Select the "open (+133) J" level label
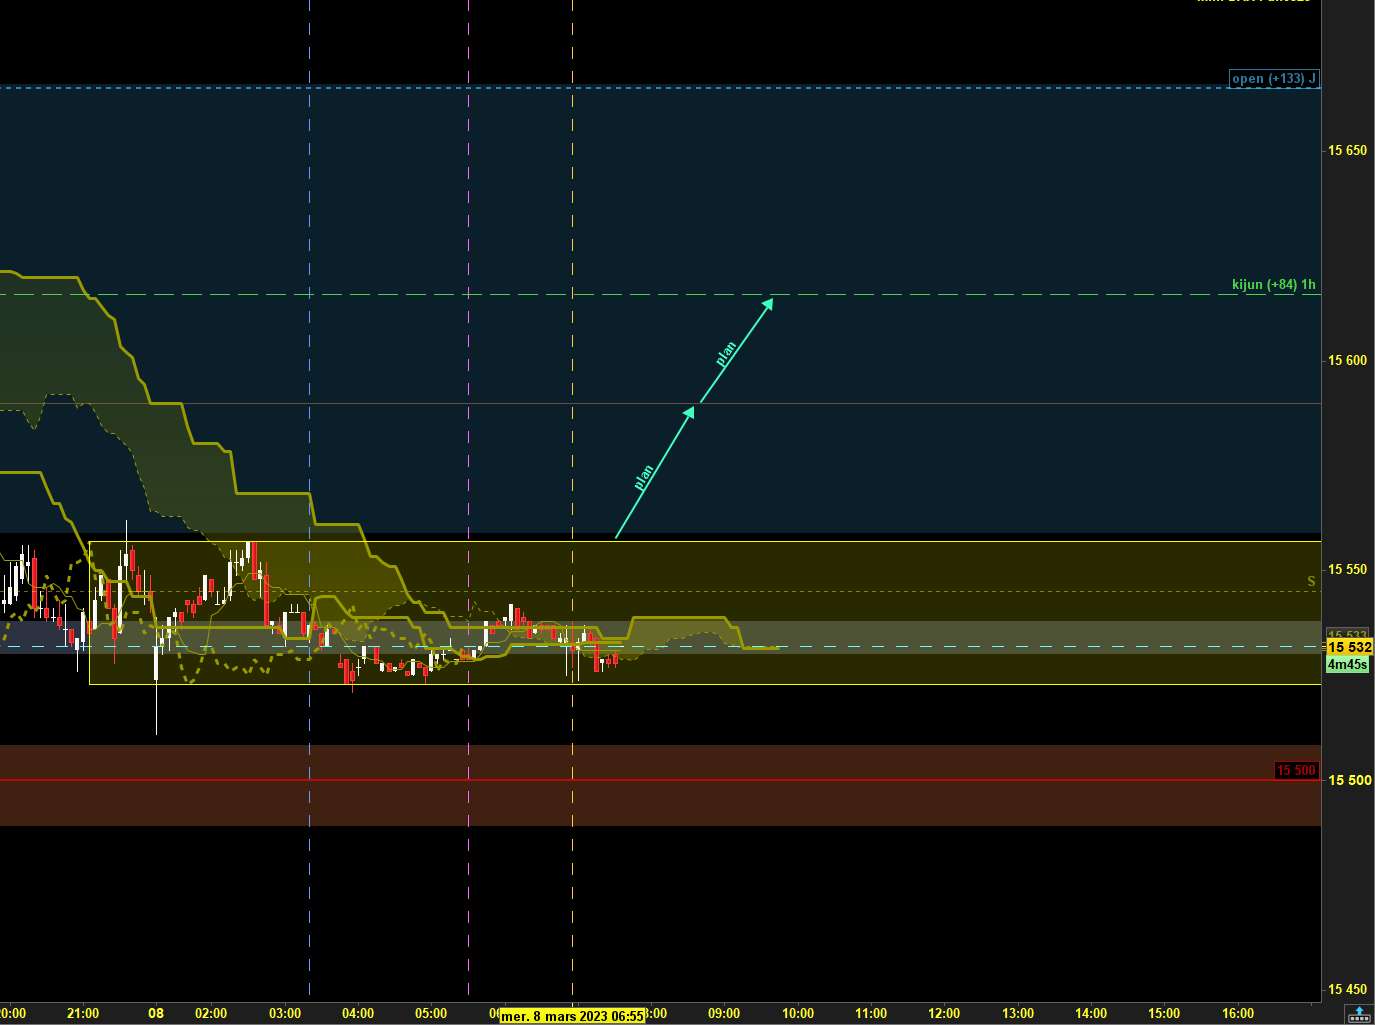The height and width of the screenshot is (1025, 1375). (x=1274, y=79)
